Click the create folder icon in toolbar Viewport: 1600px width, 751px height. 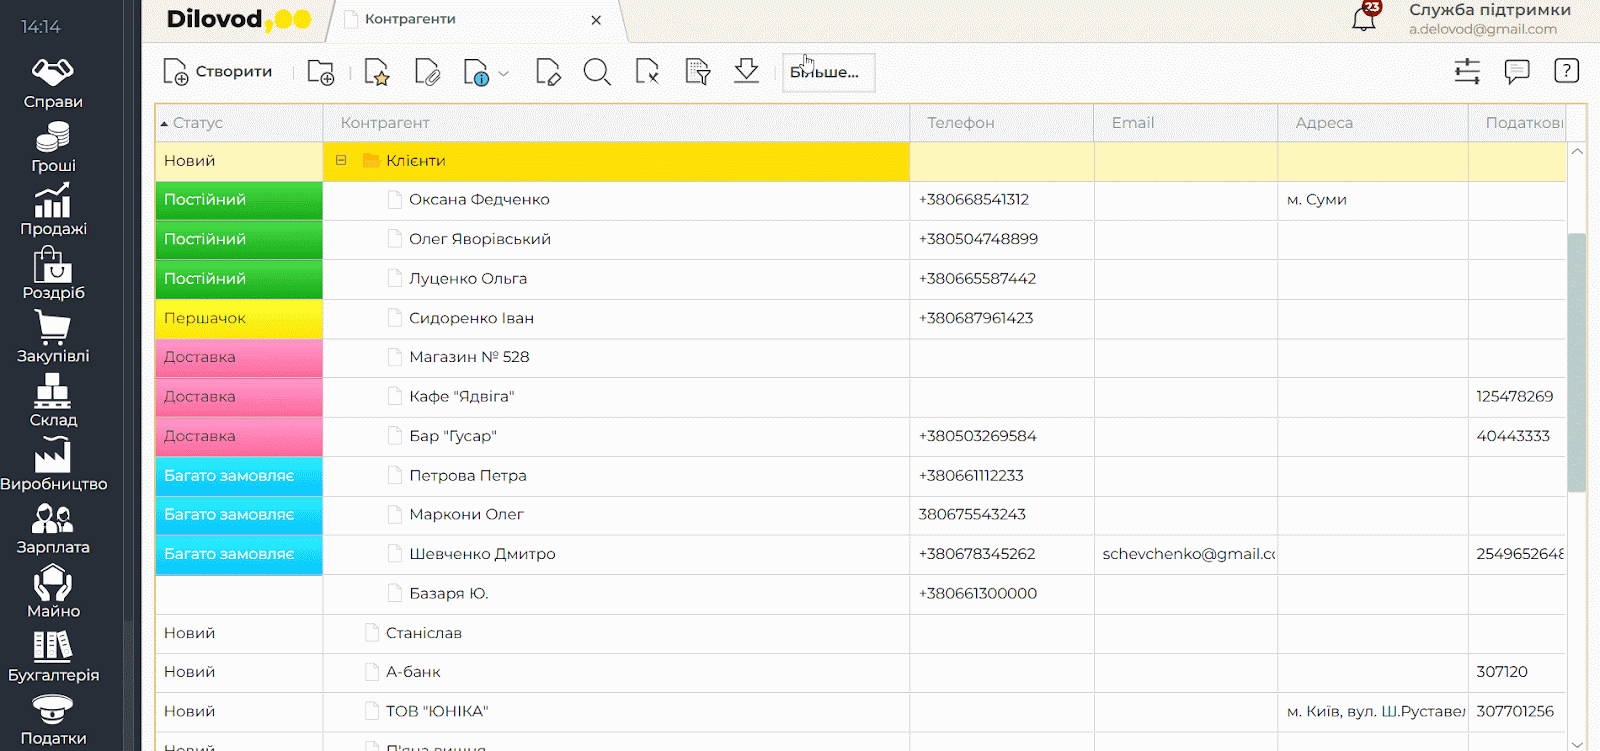pos(320,72)
